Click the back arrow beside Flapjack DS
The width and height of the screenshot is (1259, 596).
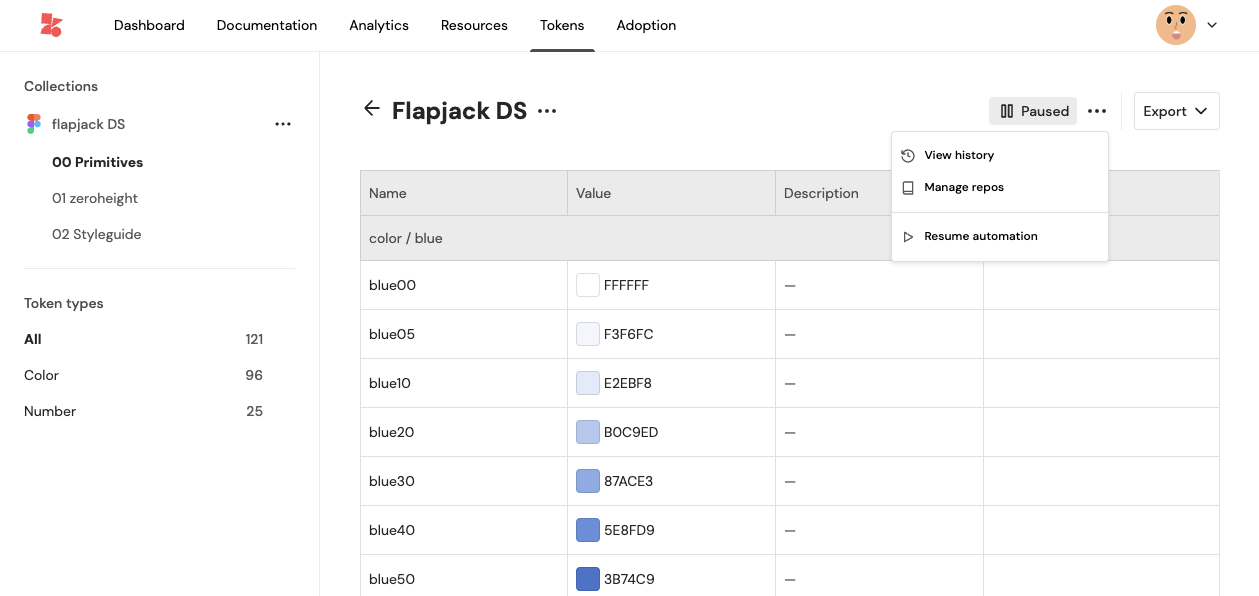pyautogui.click(x=372, y=109)
